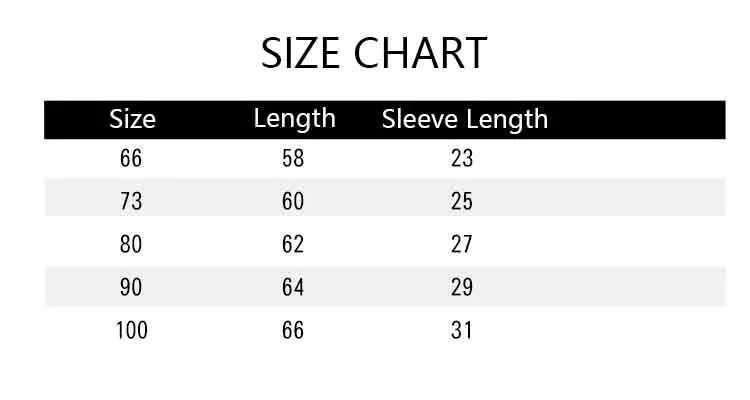Viewport: 750px width, 400px height.
Task: Click length value 64
Action: (293, 287)
